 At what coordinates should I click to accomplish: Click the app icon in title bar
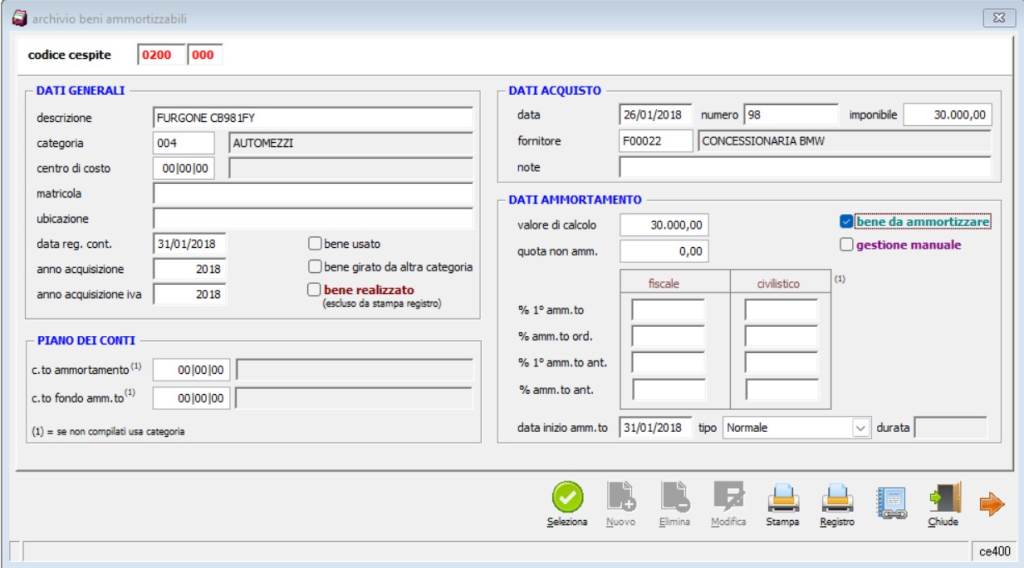point(20,18)
